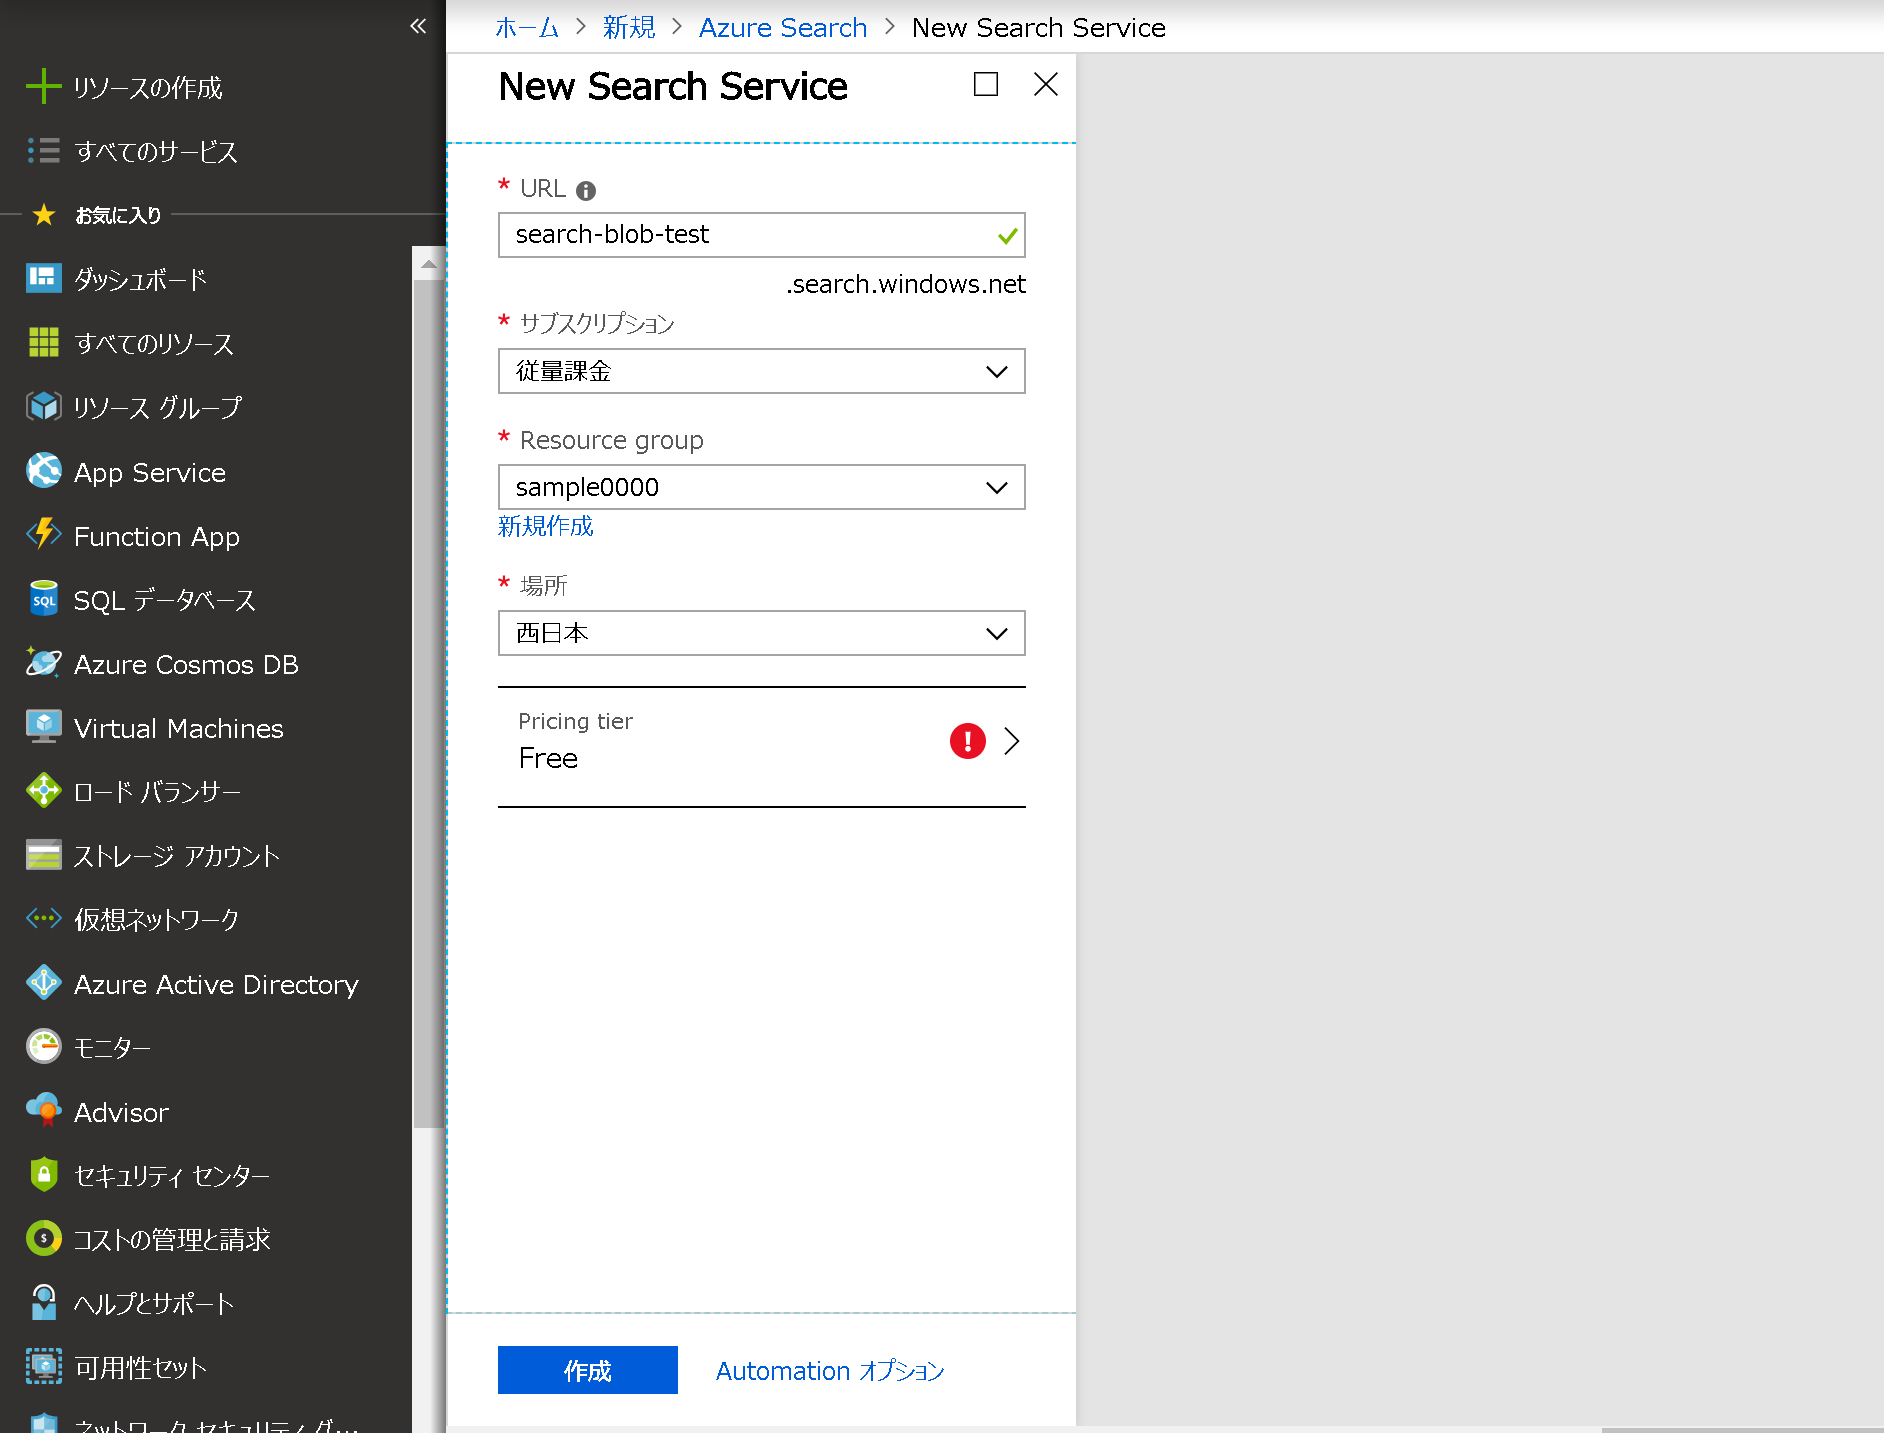The image size is (1884, 1433).
Task: Open Virtual Machines from the sidebar
Action: [179, 728]
